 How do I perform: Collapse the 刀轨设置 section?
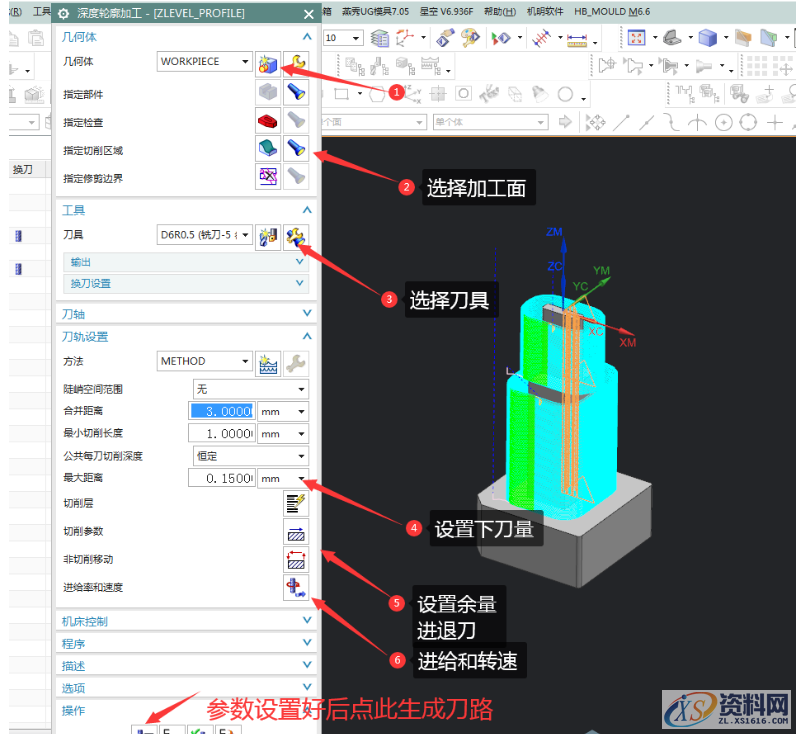pos(307,336)
